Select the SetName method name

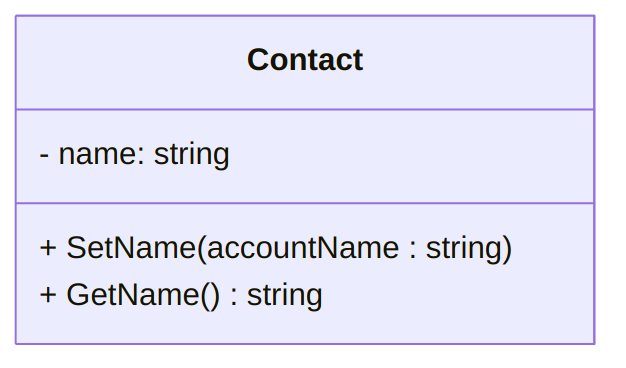131,248
